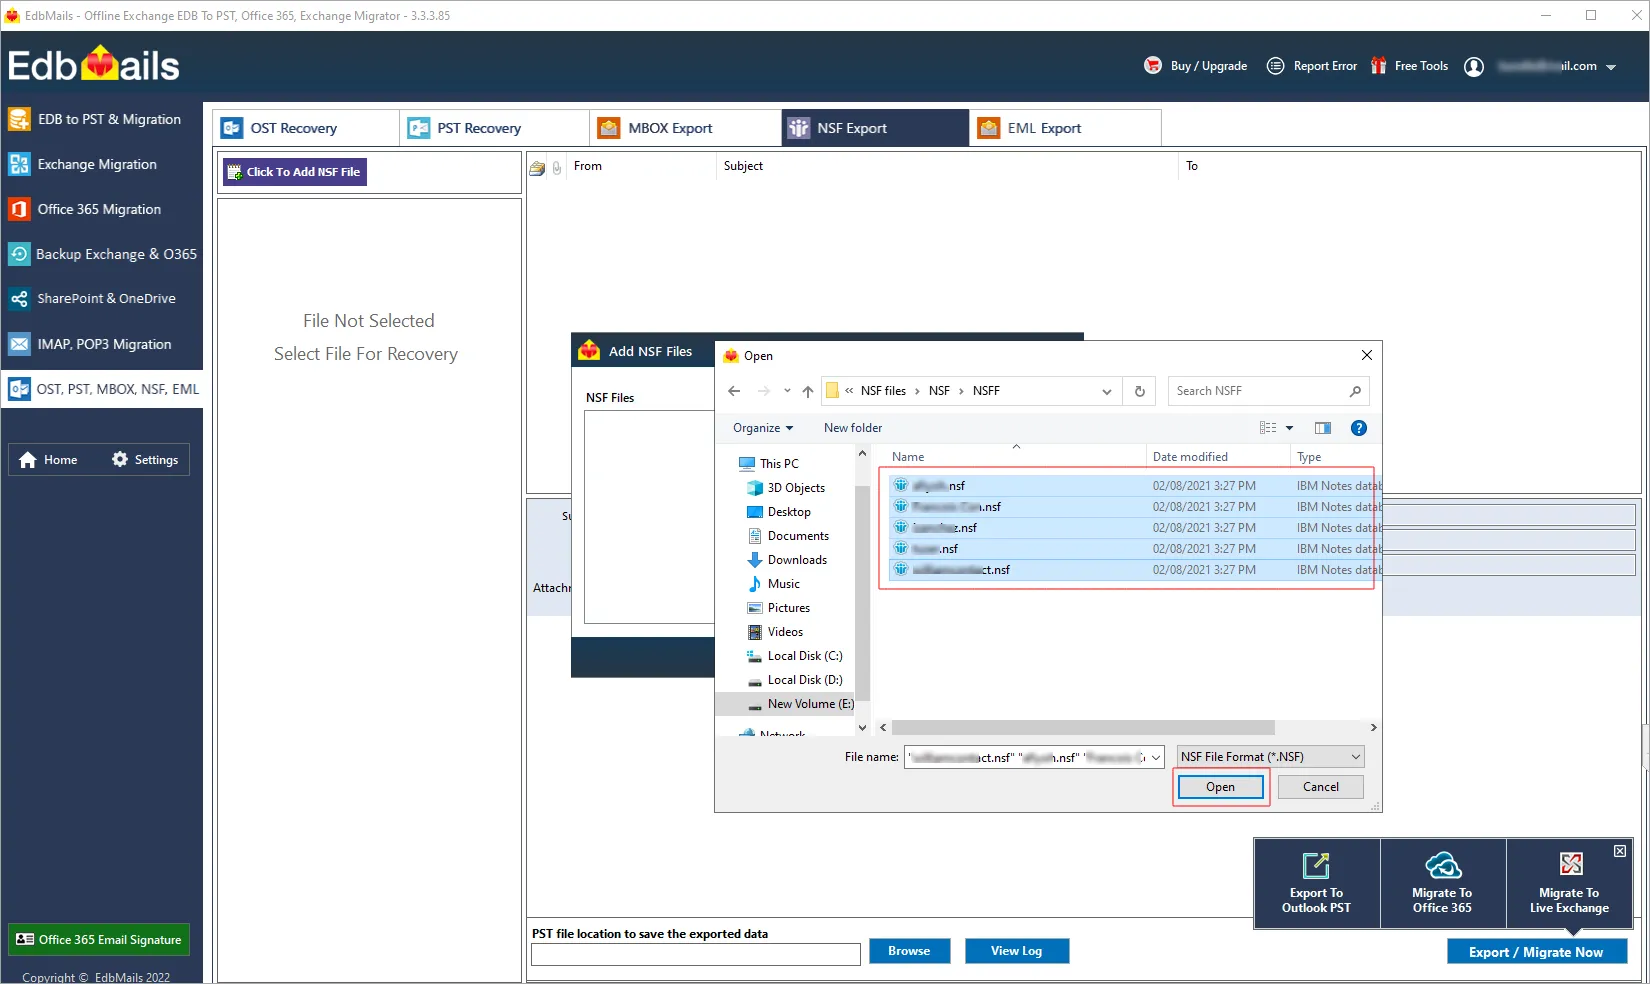Switch to the MBOX Export tab
This screenshot has height=984, width=1650.
[x=685, y=128]
